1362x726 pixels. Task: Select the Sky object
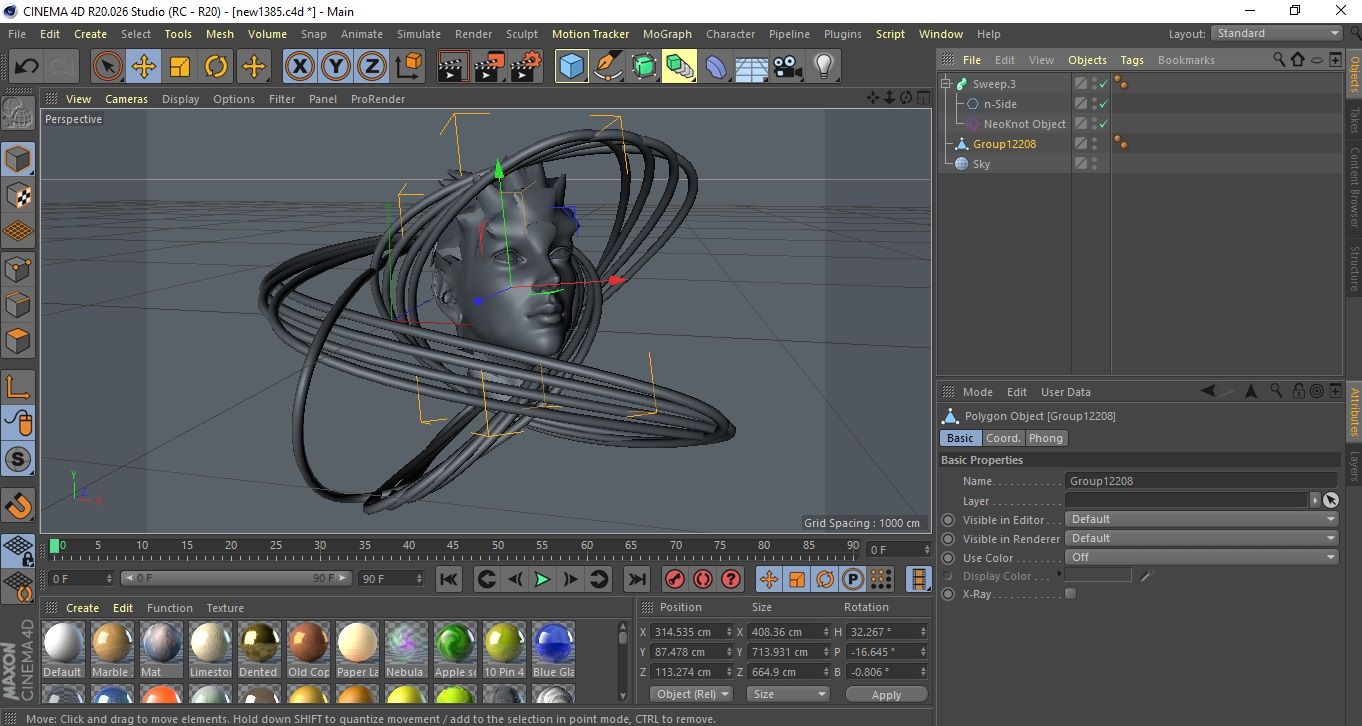(x=981, y=164)
